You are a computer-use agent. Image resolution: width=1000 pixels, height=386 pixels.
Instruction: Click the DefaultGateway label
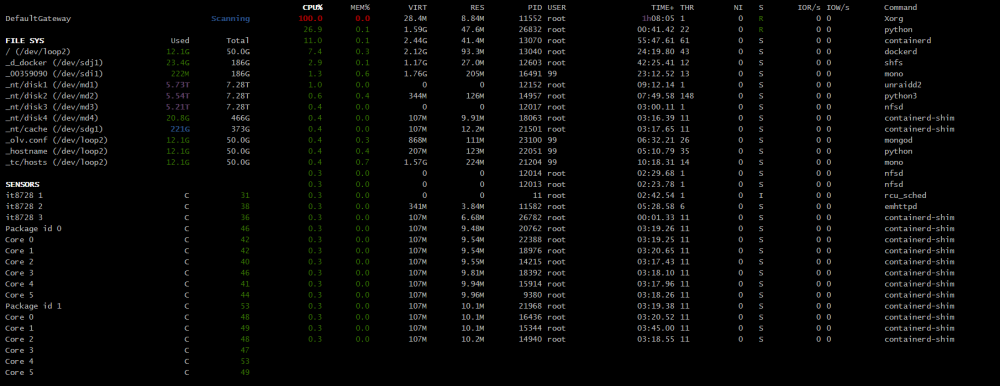point(38,19)
